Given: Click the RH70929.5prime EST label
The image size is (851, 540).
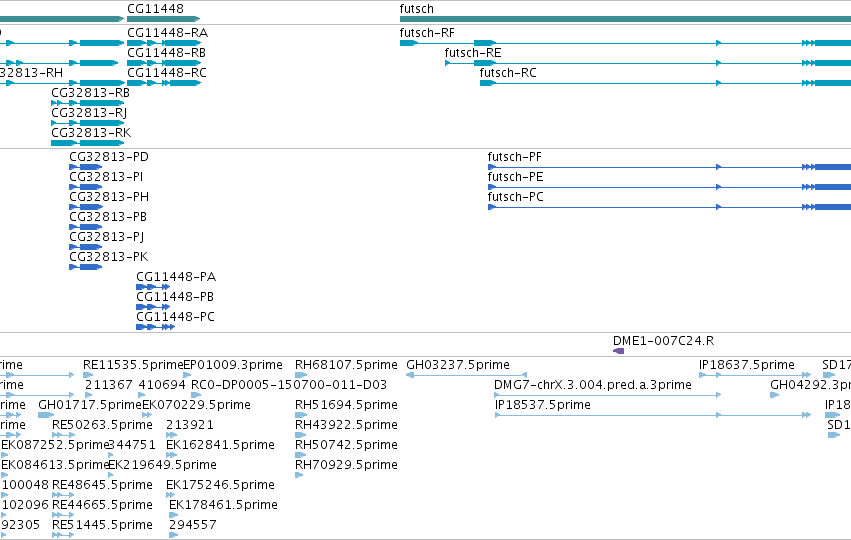Looking at the screenshot, I should (x=346, y=465).
